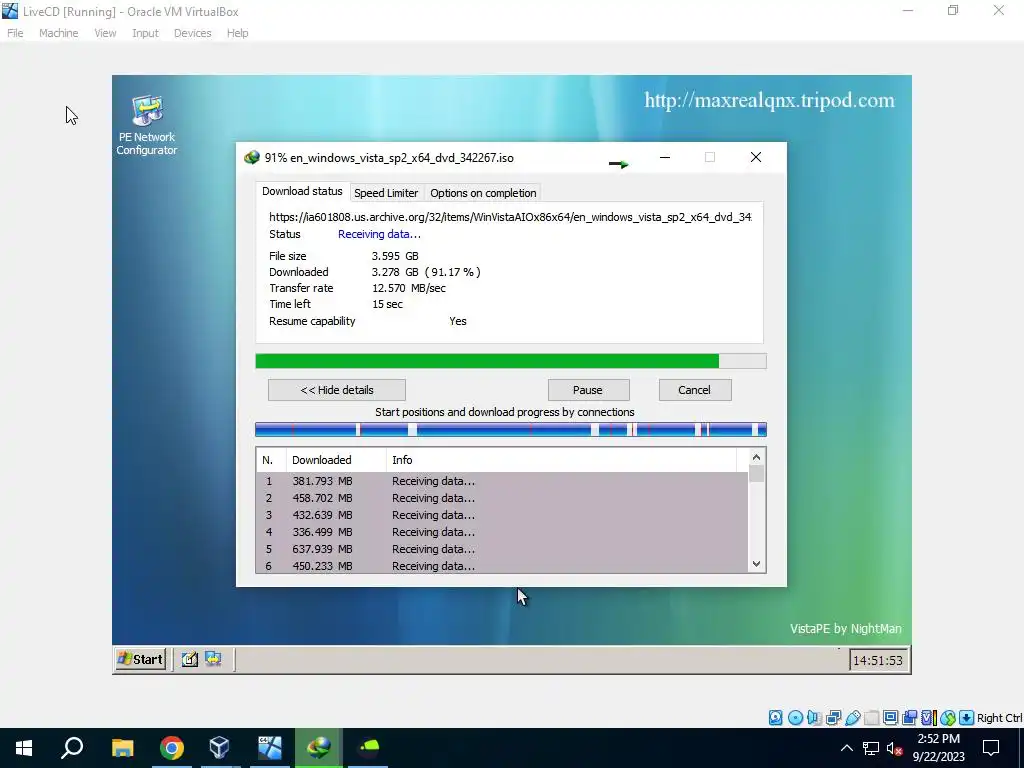Select connection row 4 with 336.499 MB
The image size is (1024, 768).
point(502,532)
